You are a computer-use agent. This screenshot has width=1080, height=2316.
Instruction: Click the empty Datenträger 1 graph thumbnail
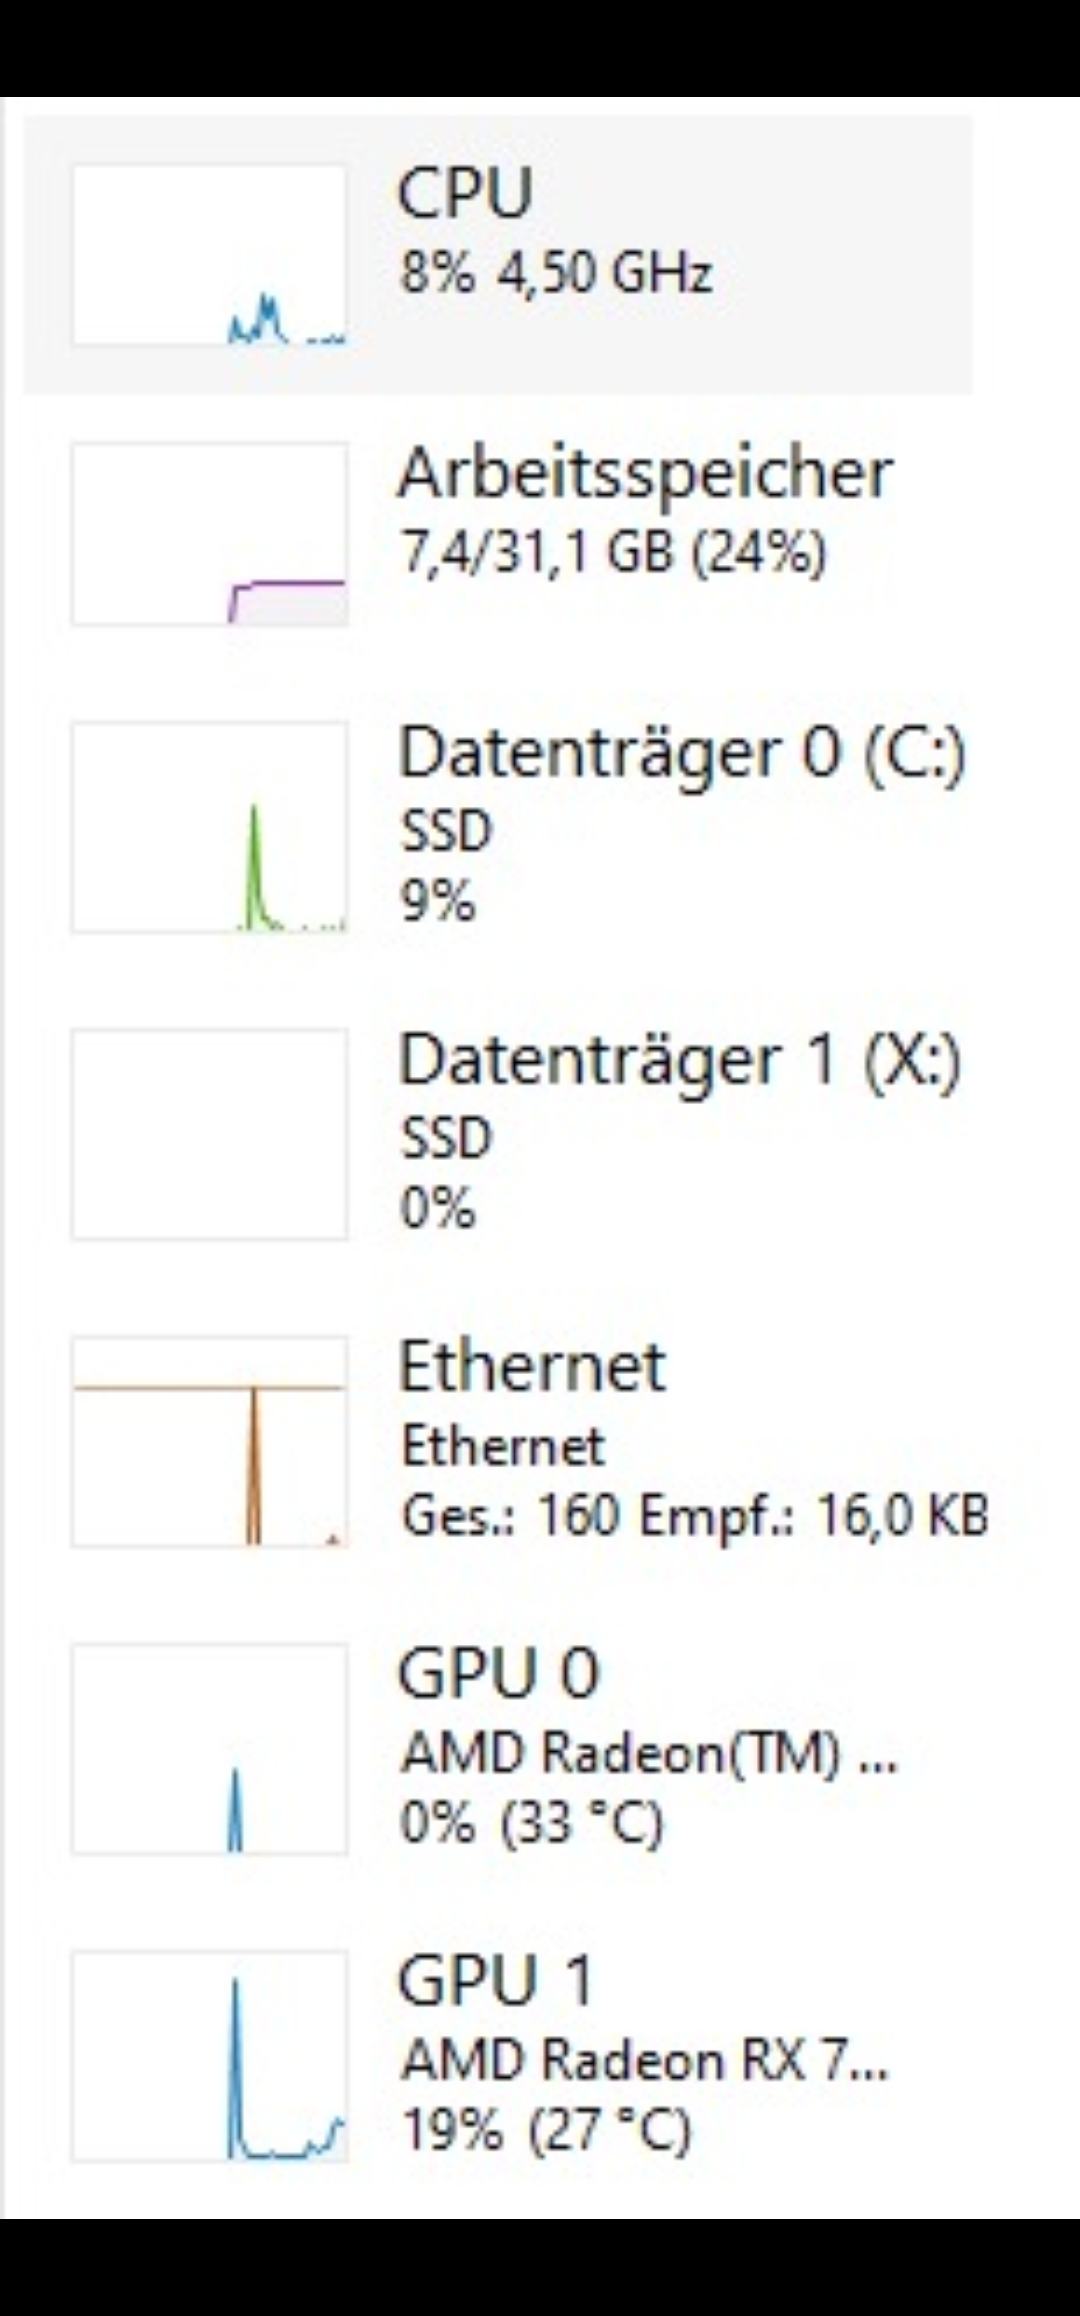tap(209, 1134)
